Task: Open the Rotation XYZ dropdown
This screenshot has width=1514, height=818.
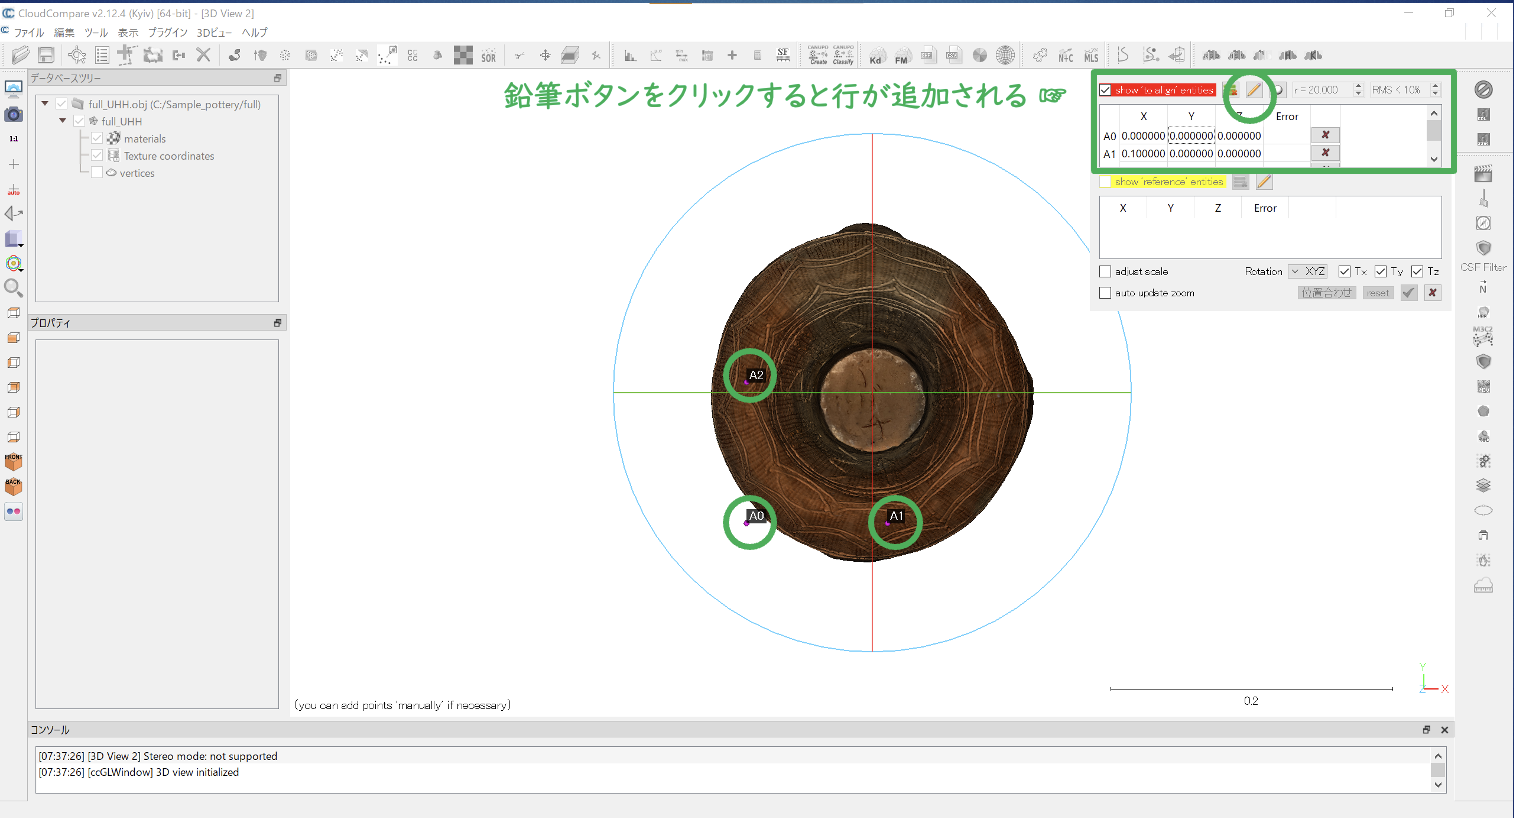Action: [x=1308, y=272]
